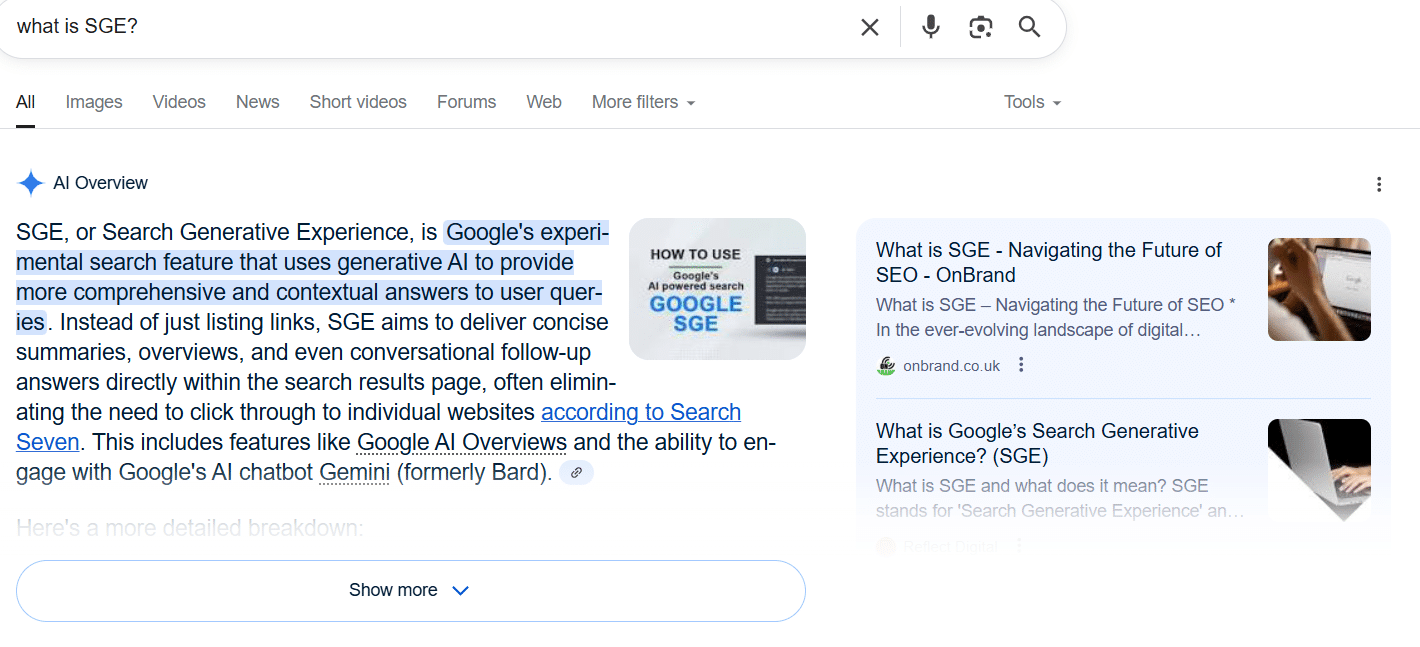The width and height of the screenshot is (1420, 647).
Task: Open the Forums tab
Action: [466, 102]
